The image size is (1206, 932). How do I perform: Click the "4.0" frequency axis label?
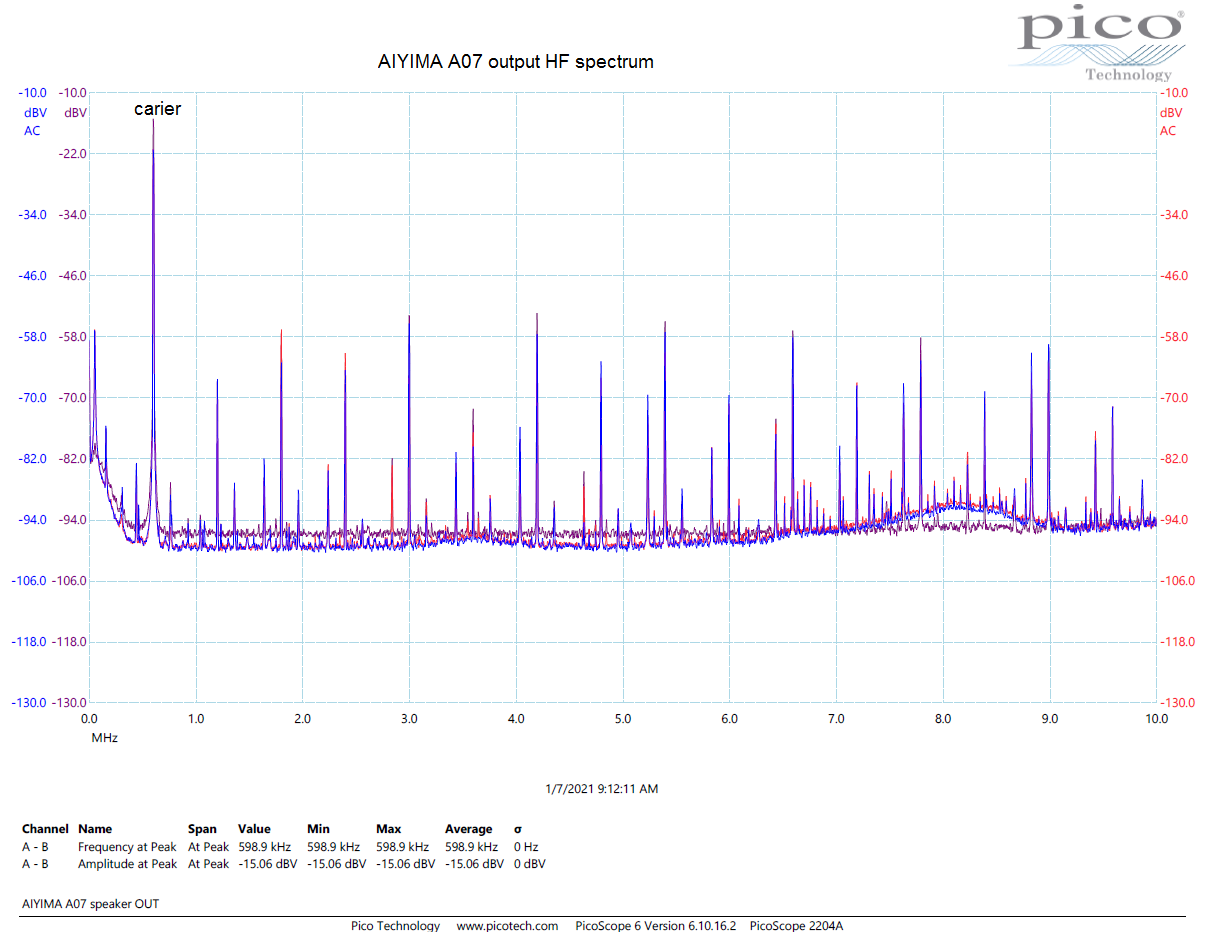coord(516,719)
